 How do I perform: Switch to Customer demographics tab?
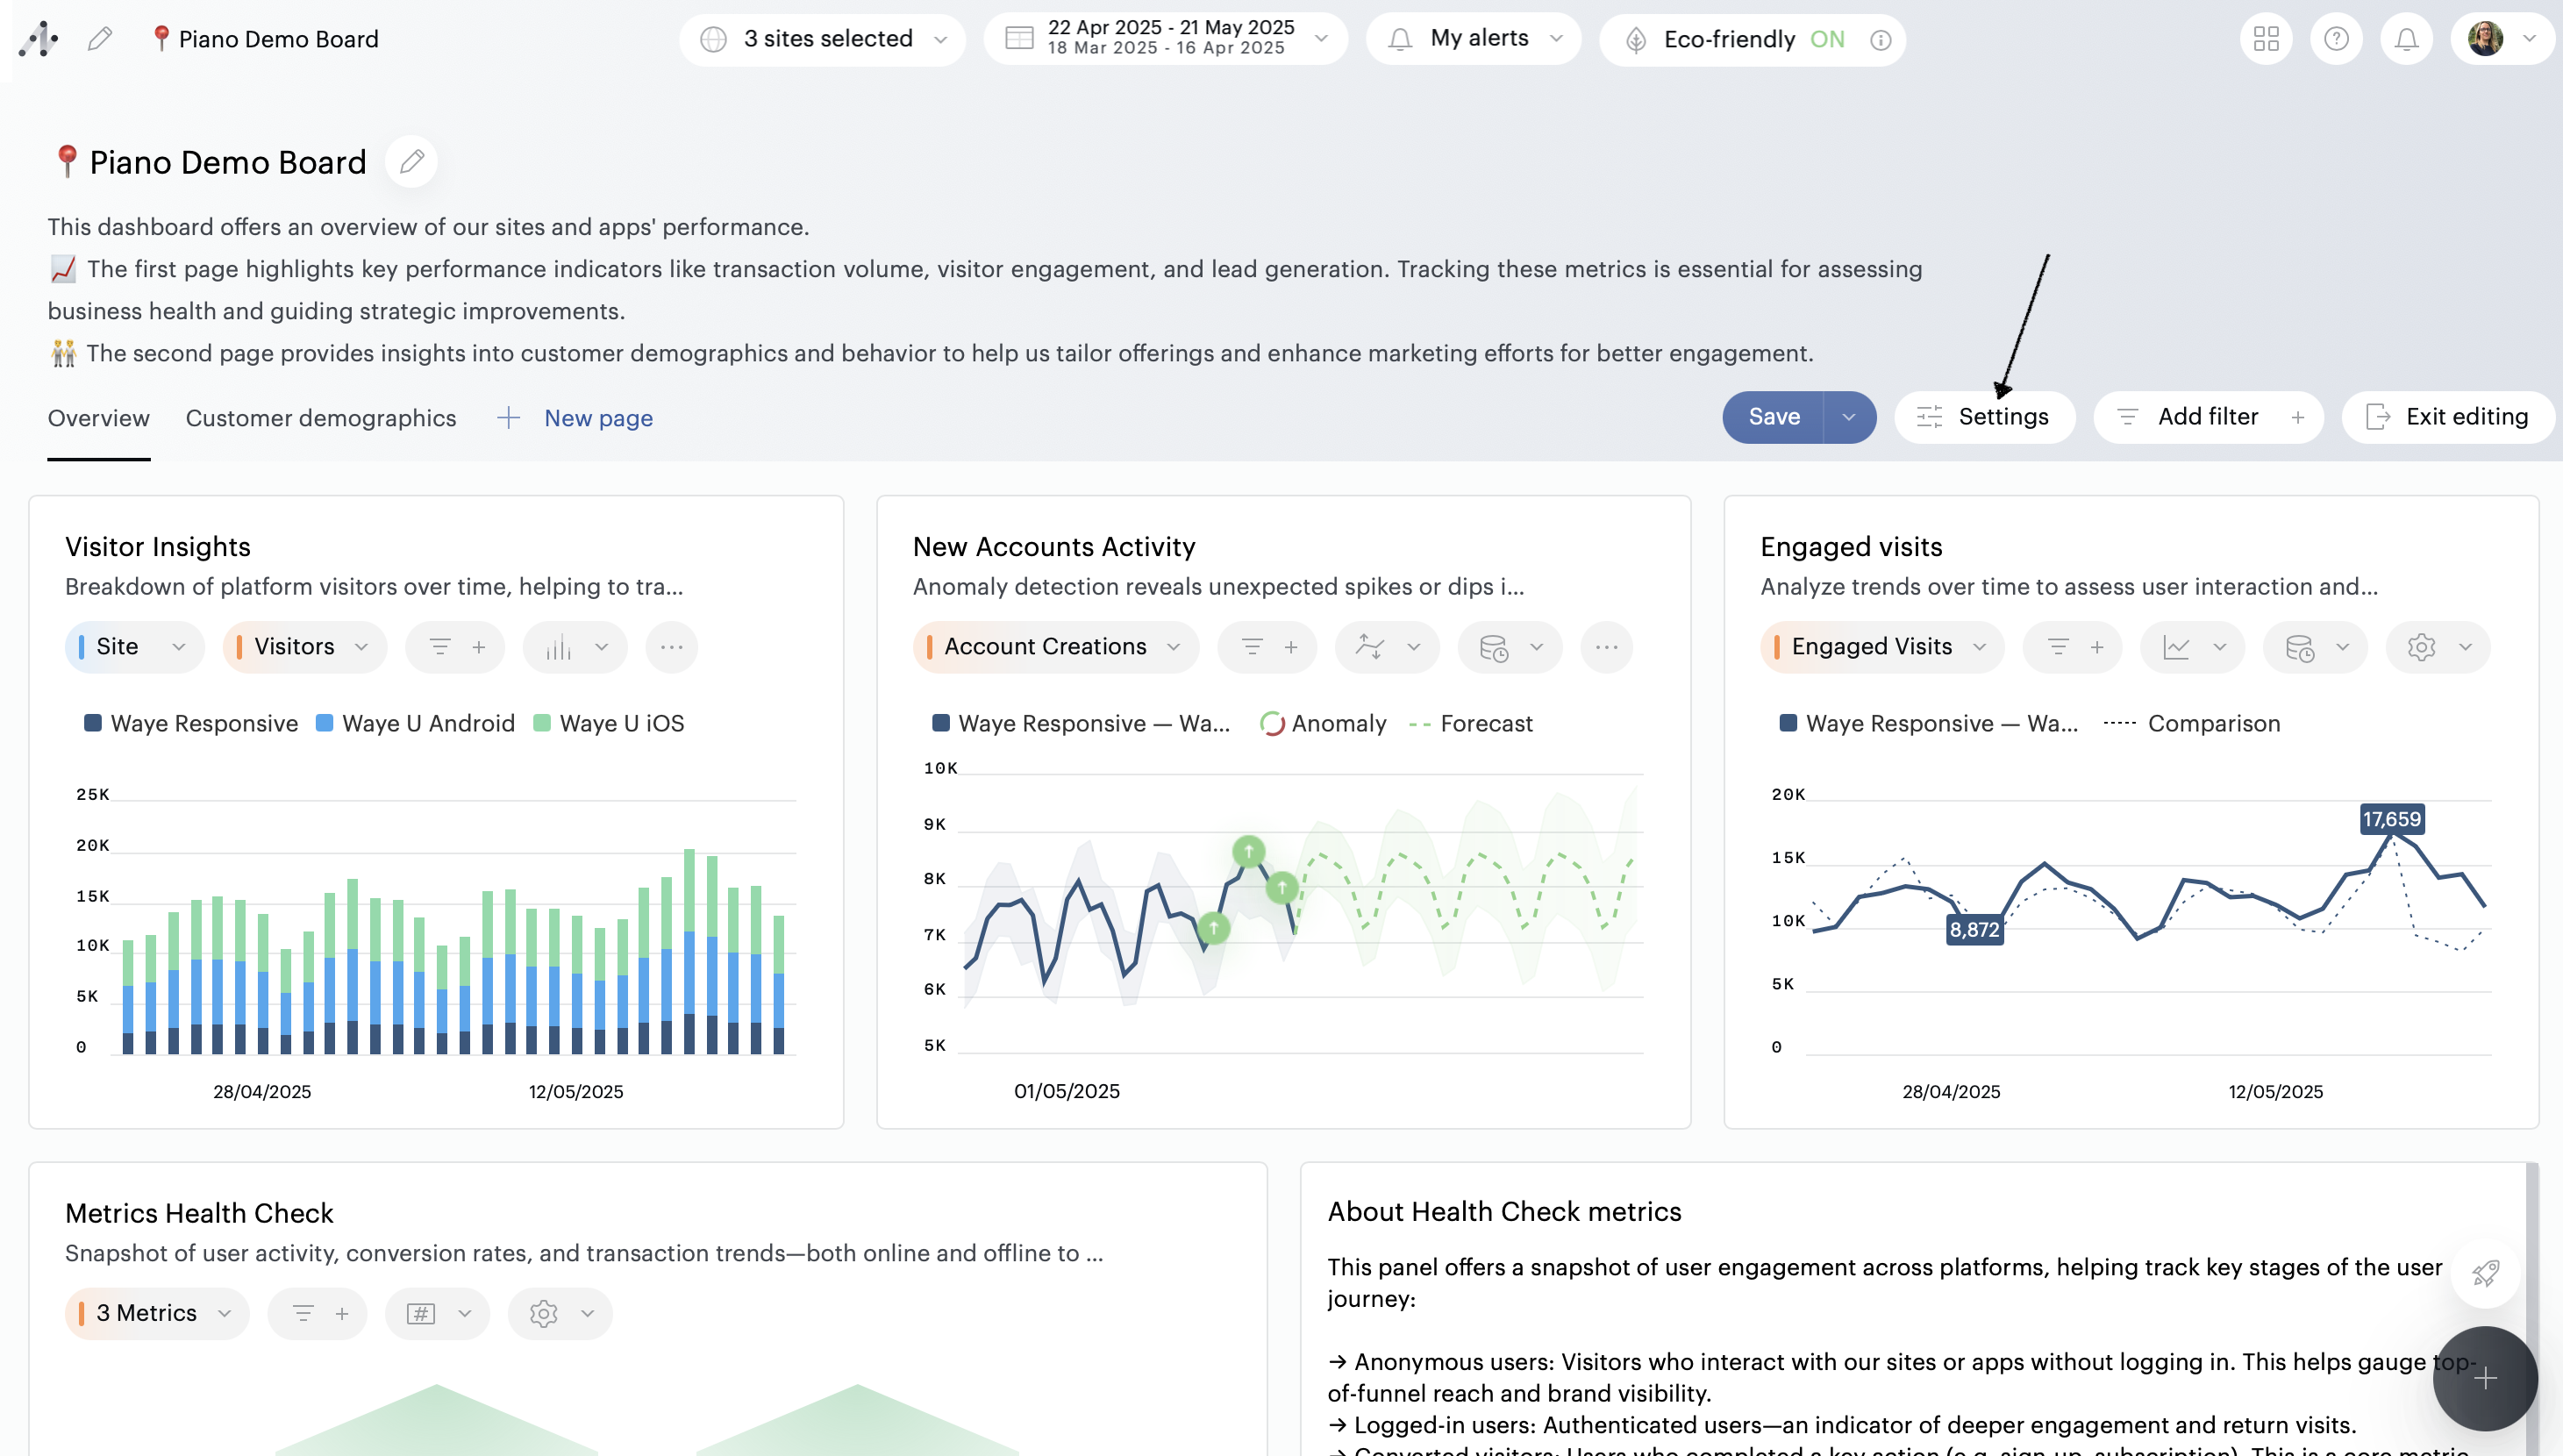(320, 418)
